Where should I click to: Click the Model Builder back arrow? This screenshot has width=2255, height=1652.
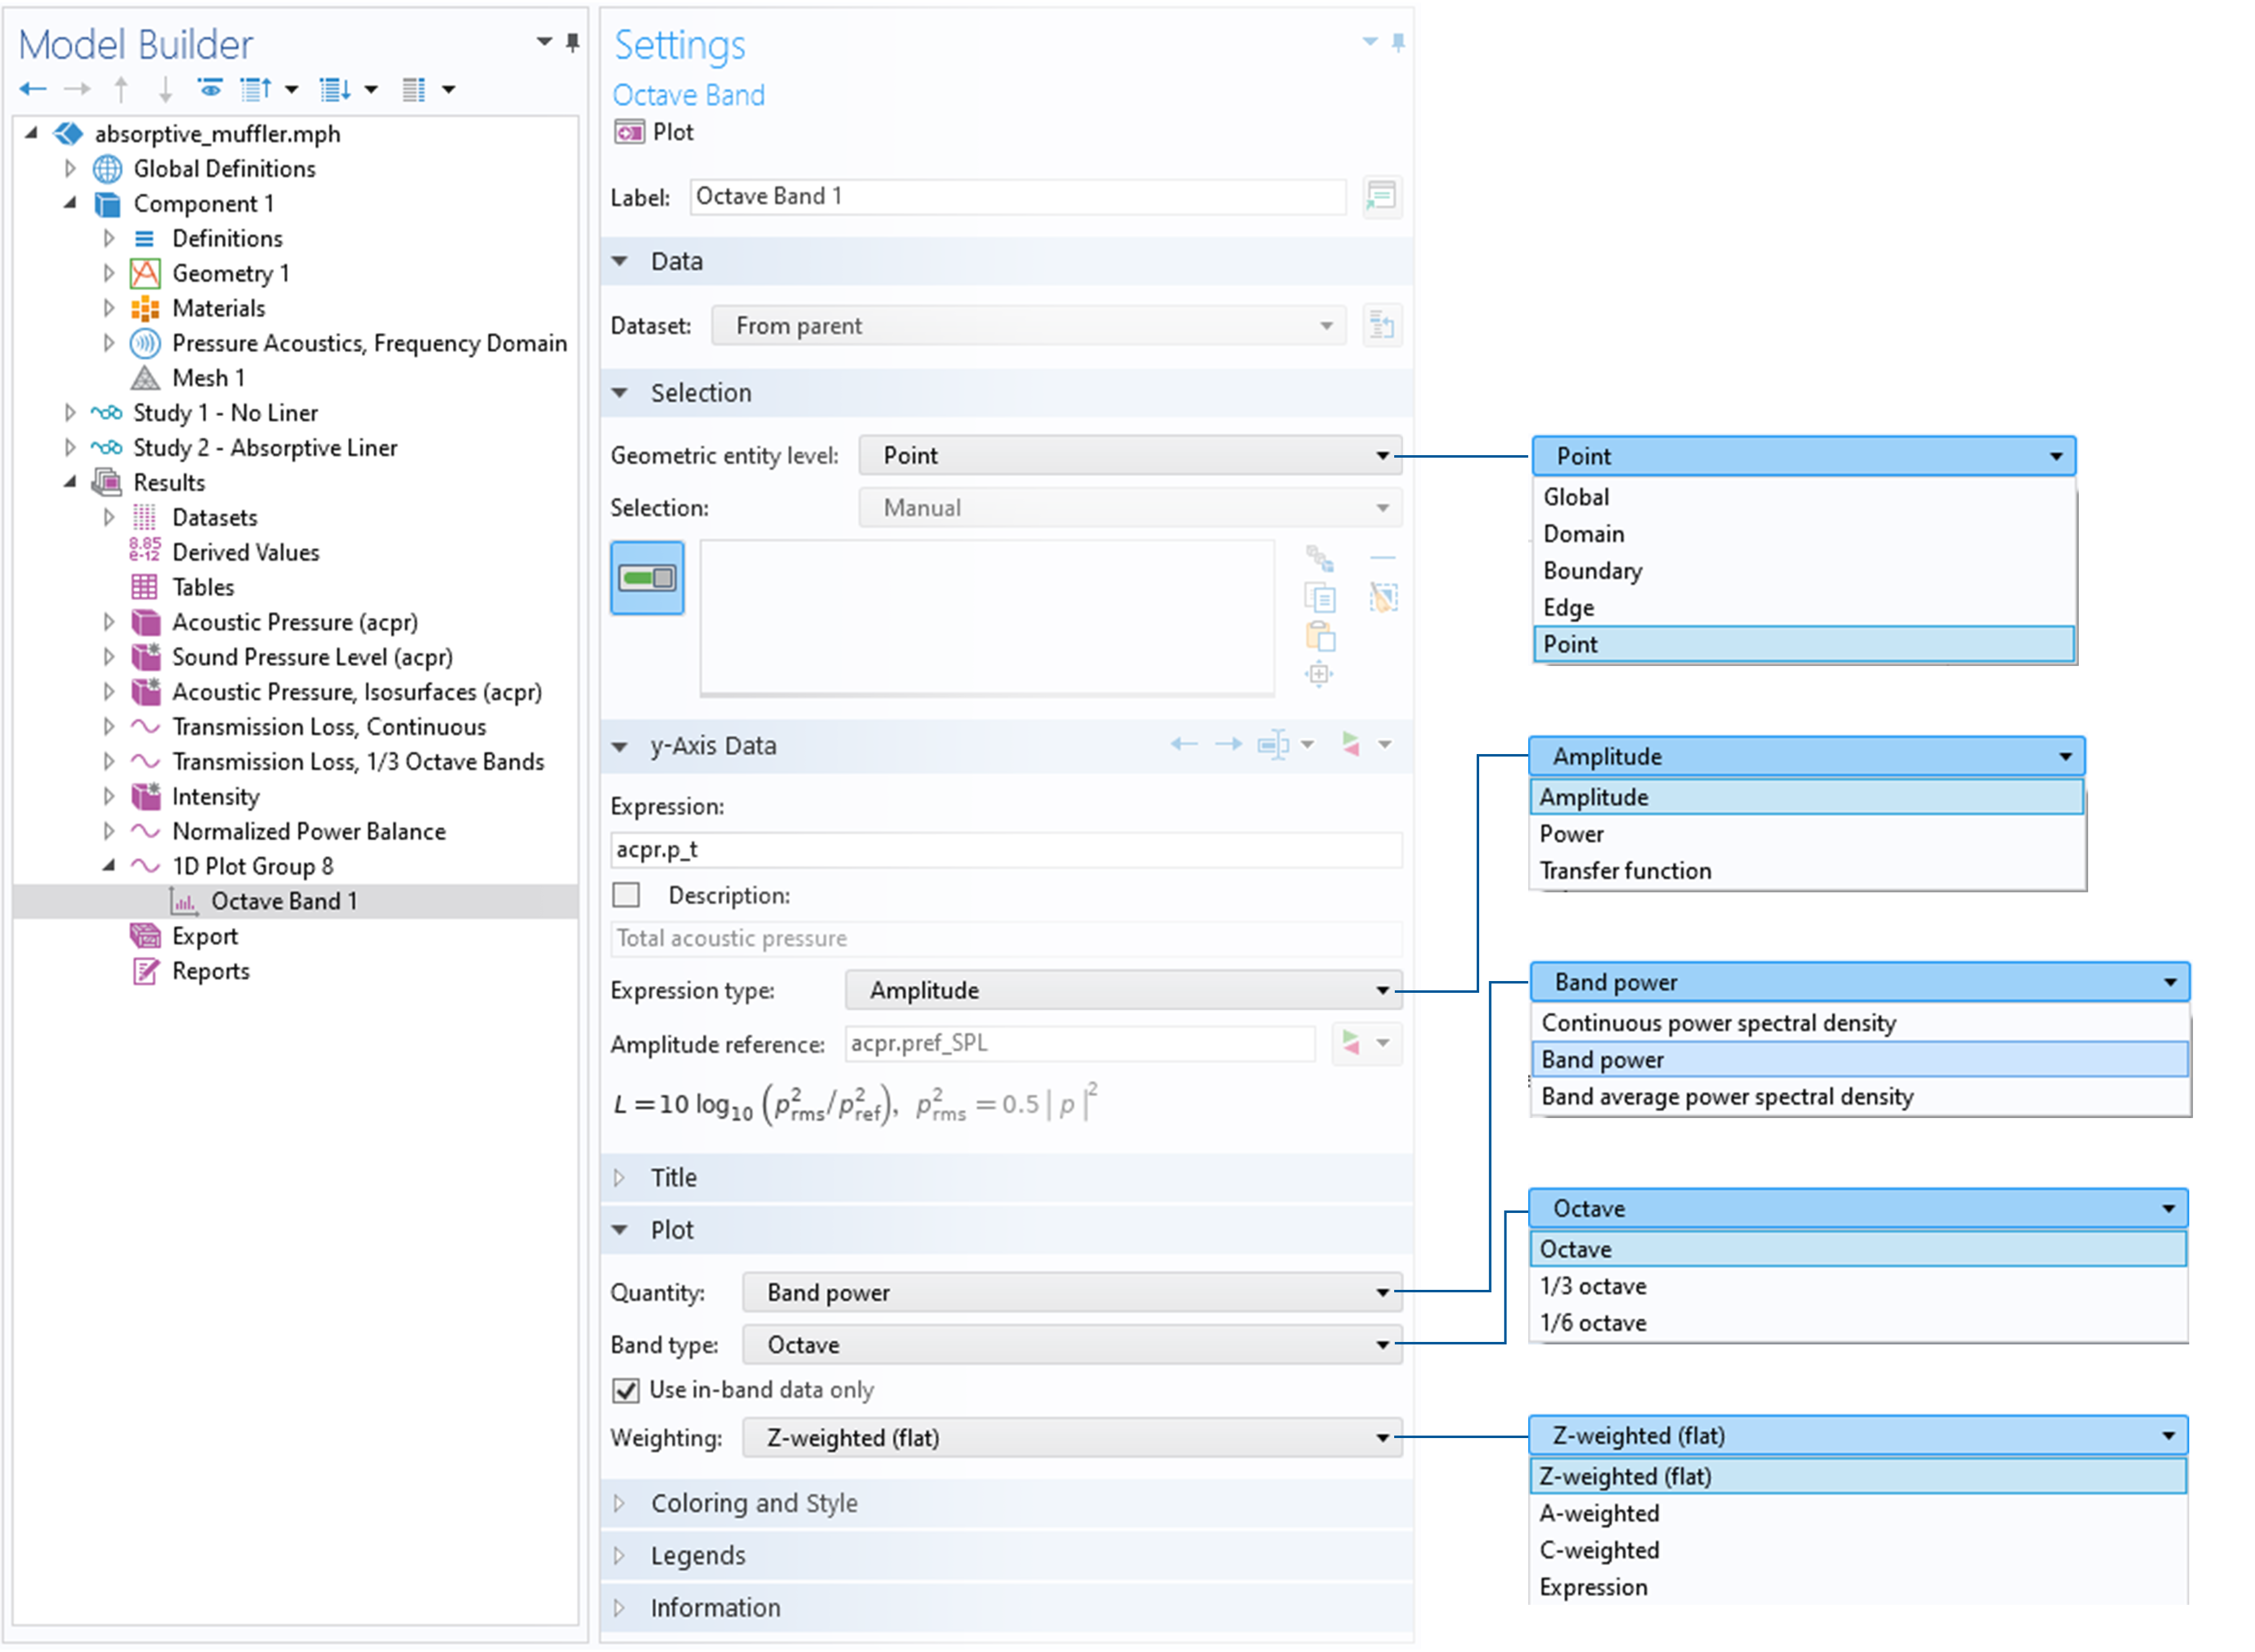pyautogui.click(x=33, y=90)
